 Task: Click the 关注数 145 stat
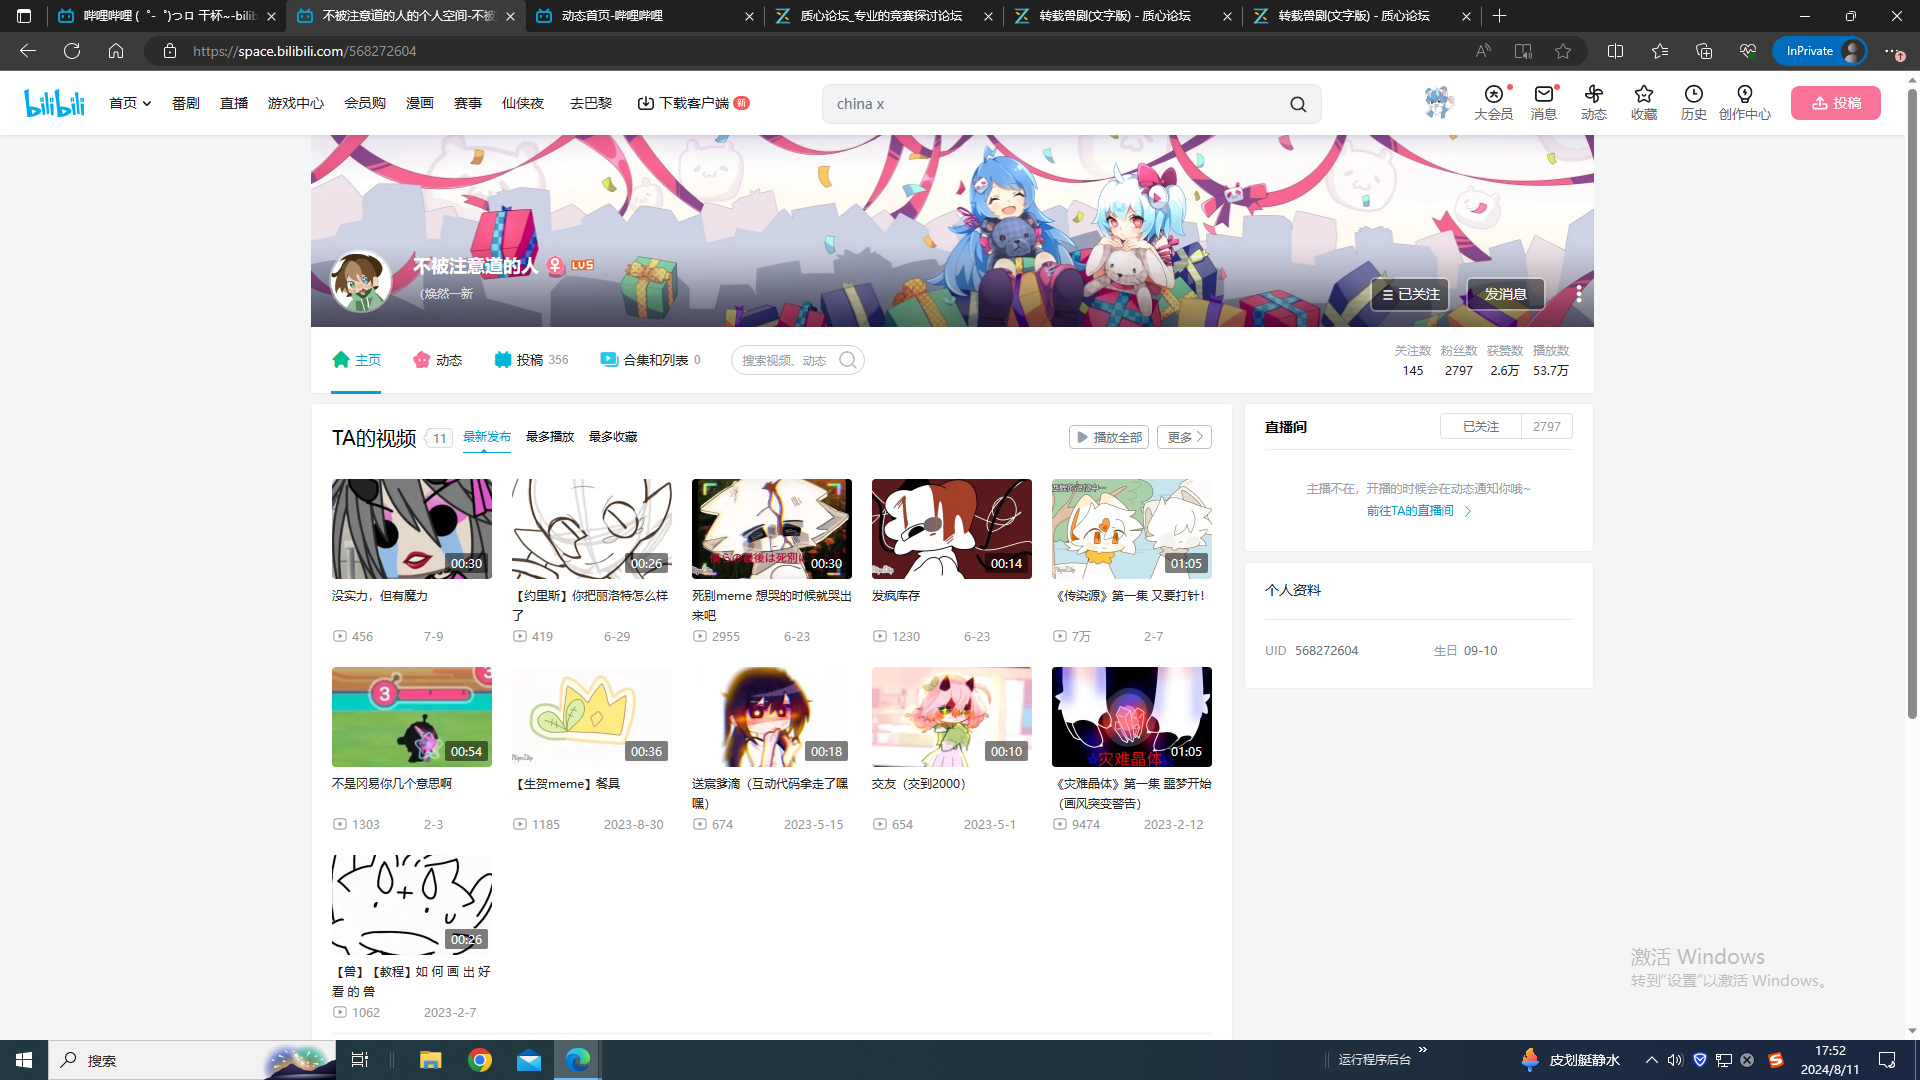(x=1412, y=361)
